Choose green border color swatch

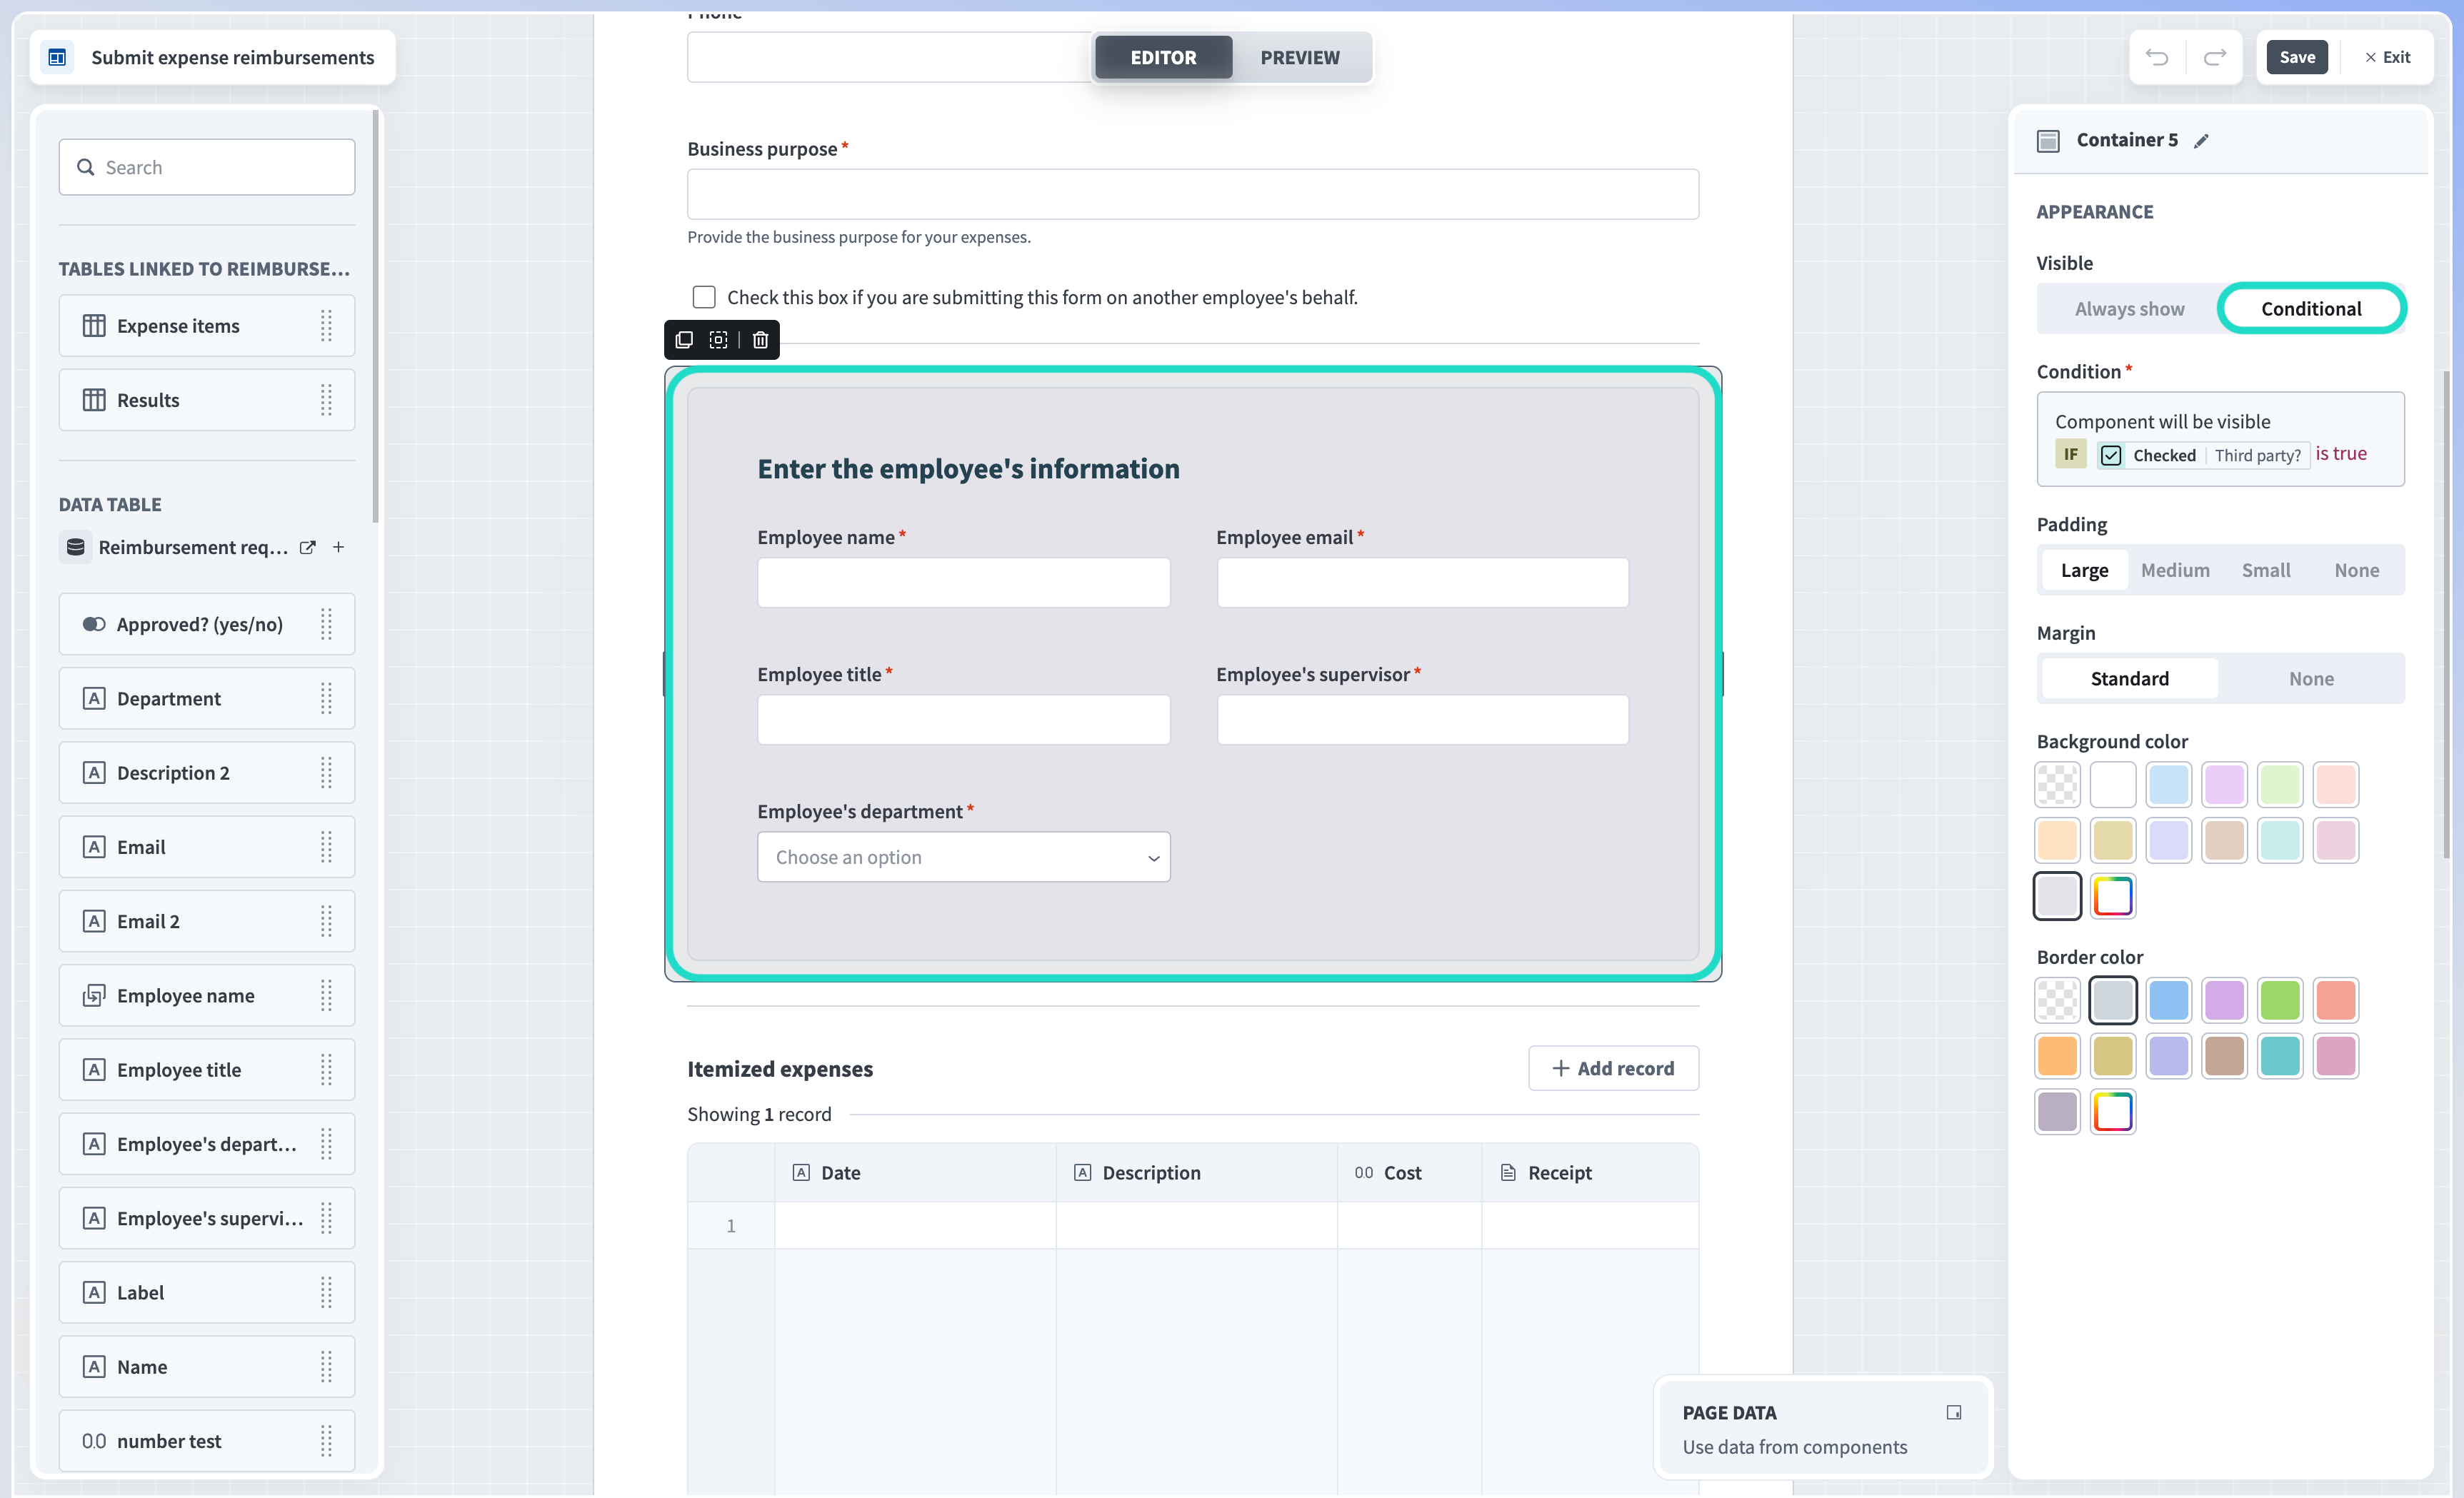pos(2280,1000)
